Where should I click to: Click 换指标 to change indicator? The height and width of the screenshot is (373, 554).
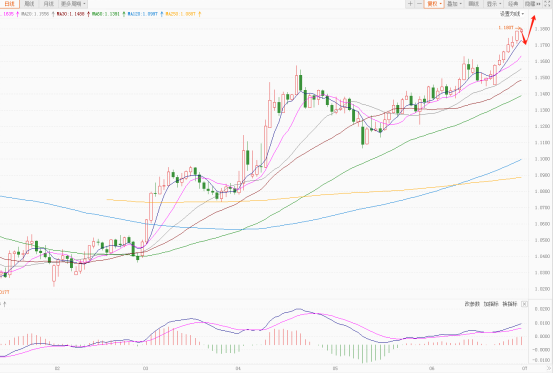pyautogui.click(x=509, y=304)
